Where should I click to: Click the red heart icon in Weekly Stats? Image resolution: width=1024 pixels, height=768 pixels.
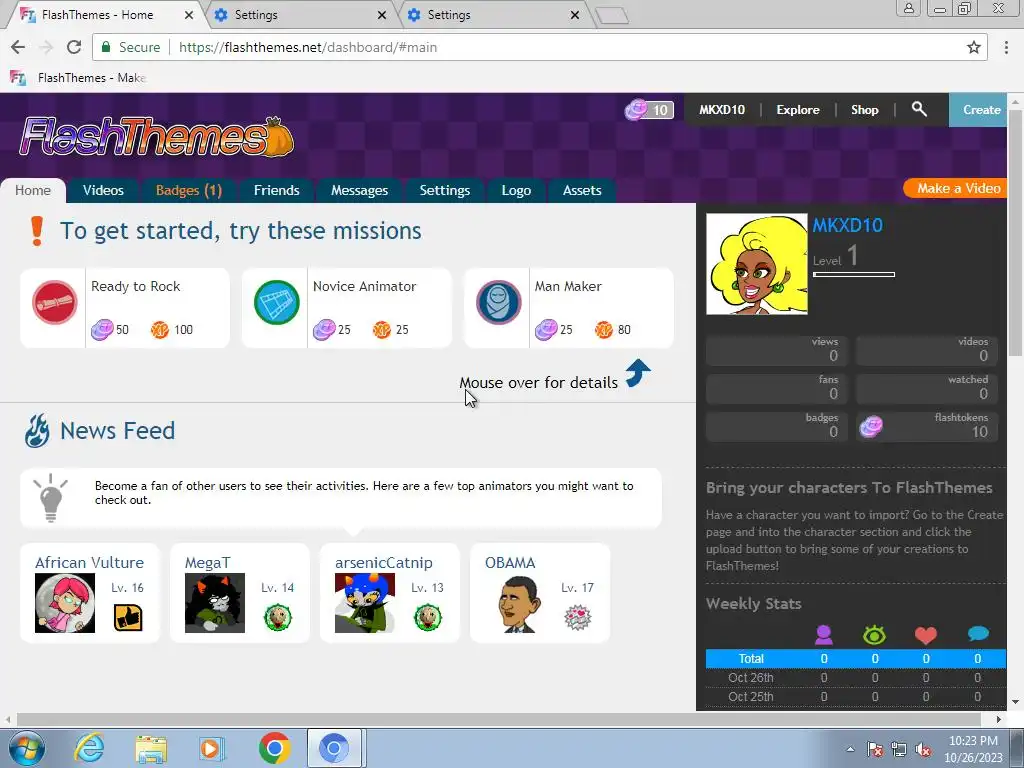pyautogui.click(x=925, y=635)
